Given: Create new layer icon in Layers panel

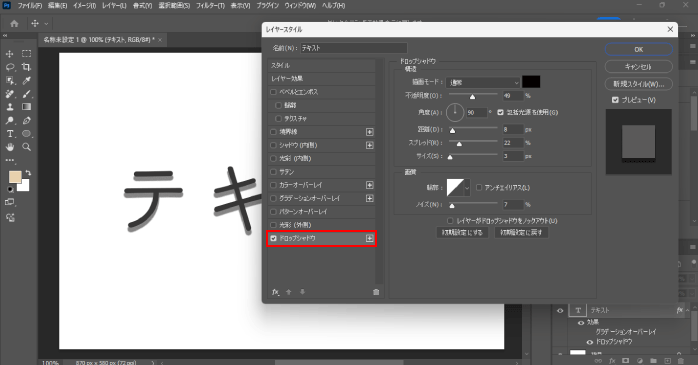Looking at the screenshot, I should click(667, 361).
